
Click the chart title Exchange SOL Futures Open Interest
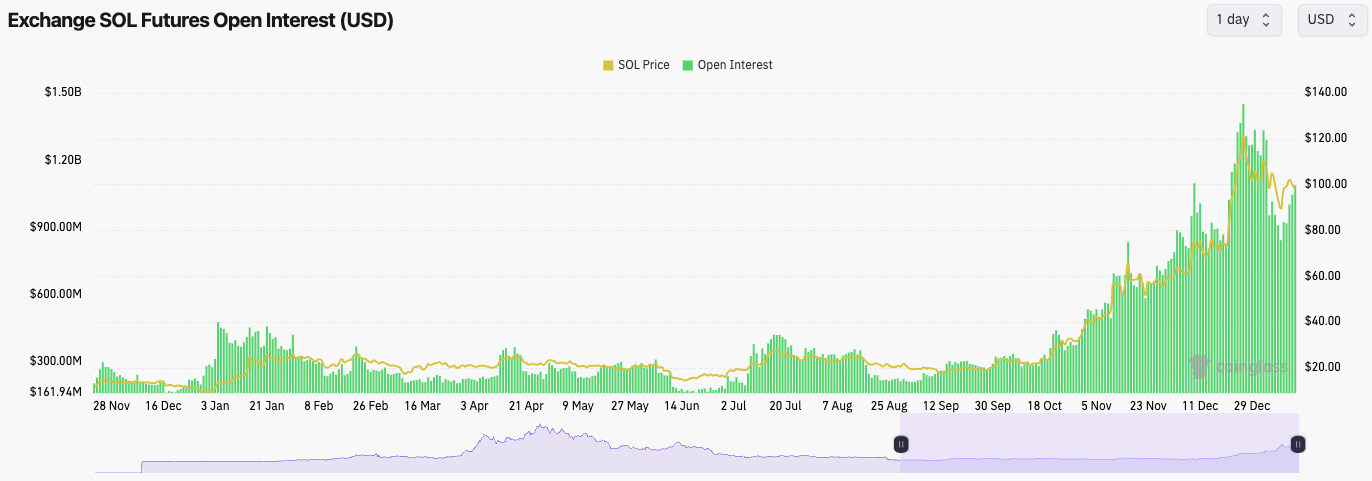[201, 21]
